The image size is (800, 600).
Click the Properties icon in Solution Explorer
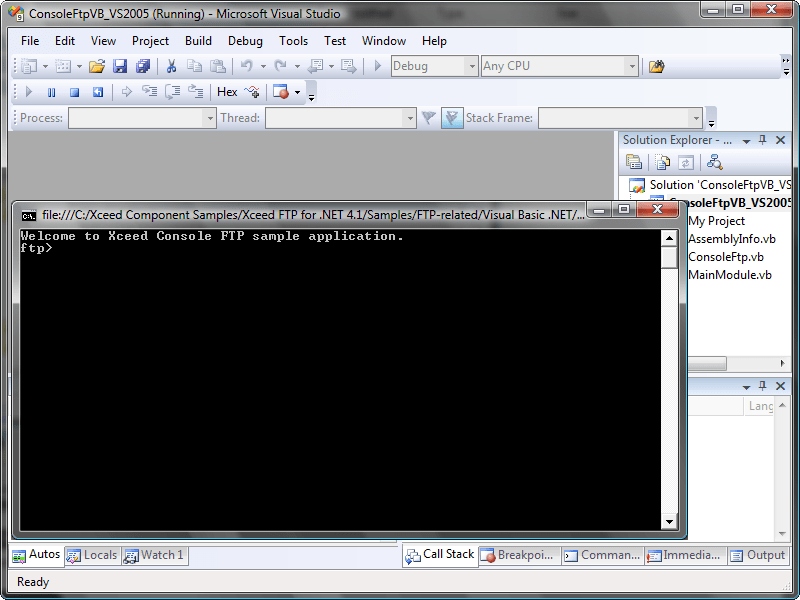point(633,162)
